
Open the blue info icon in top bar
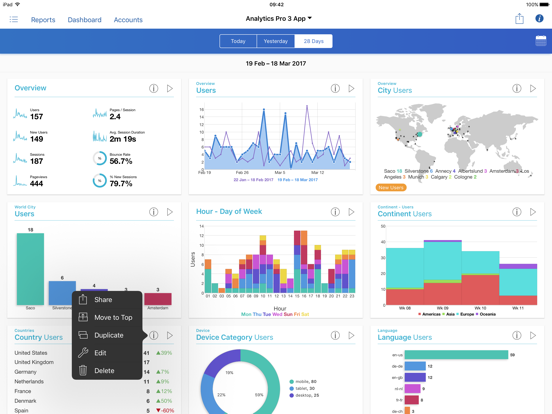539,19
